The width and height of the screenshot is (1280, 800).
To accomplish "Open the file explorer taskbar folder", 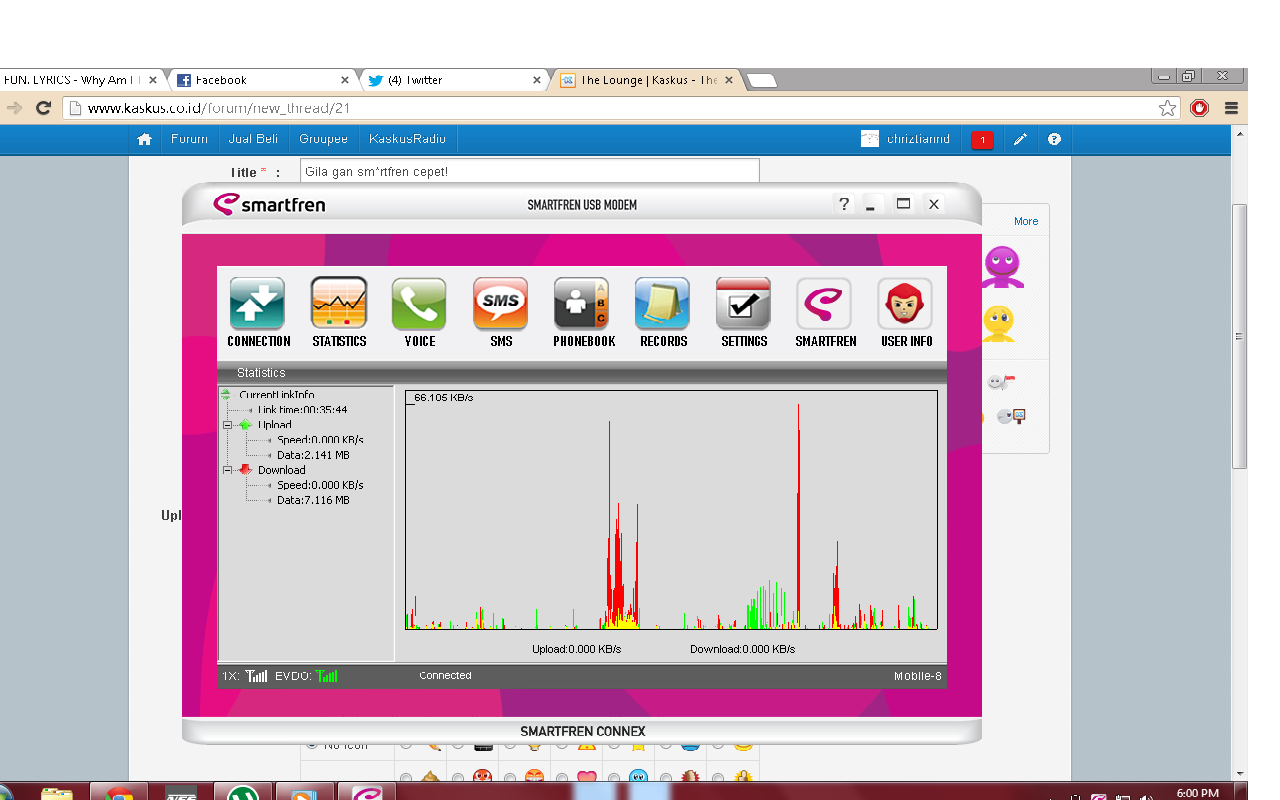I will coord(57,795).
